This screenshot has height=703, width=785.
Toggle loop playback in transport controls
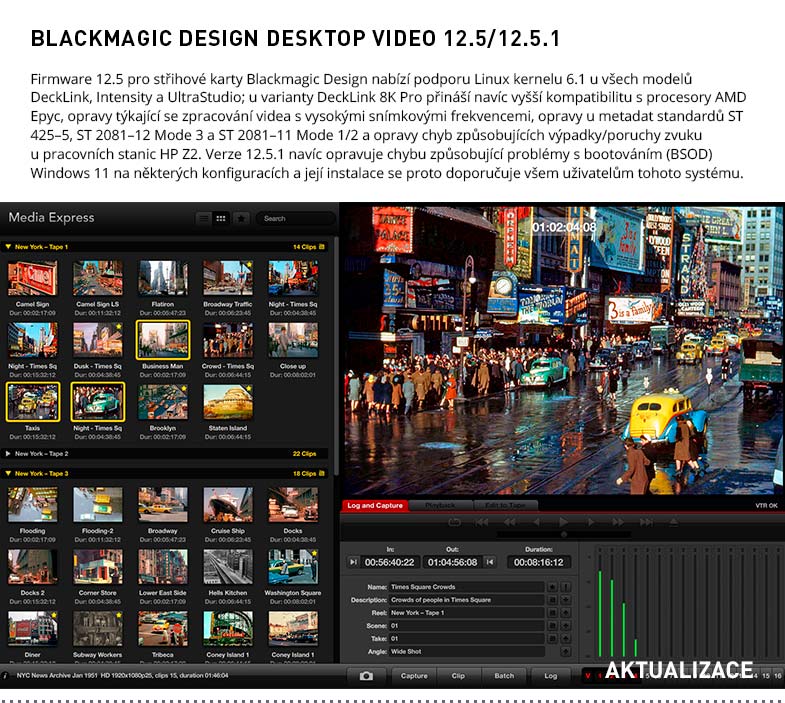point(454,522)
